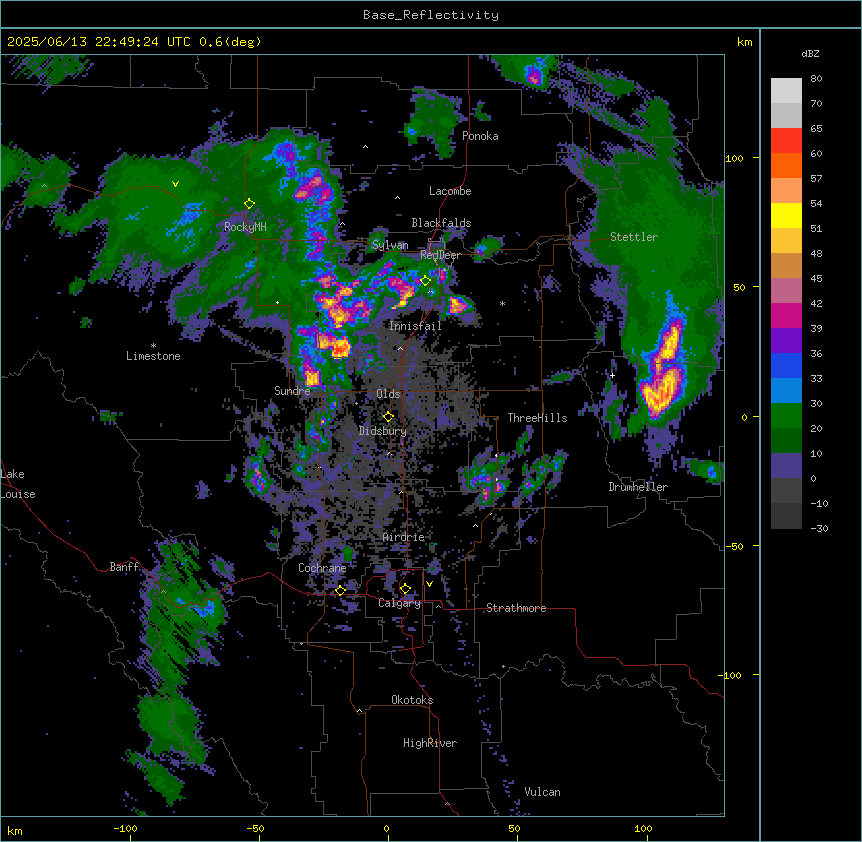Click the ThreeHills label
The width and height of the screenshot is (862, 842).
(537, 418)
